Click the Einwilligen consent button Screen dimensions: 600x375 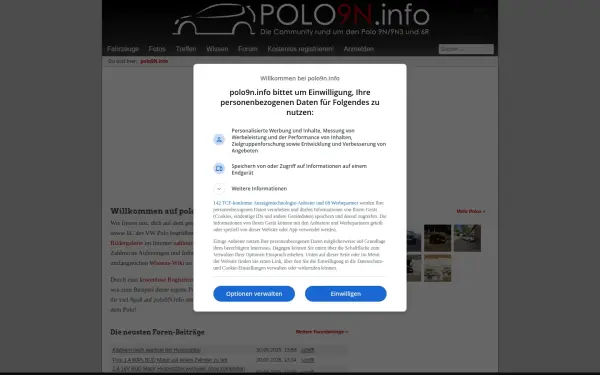tap(346, 294)
